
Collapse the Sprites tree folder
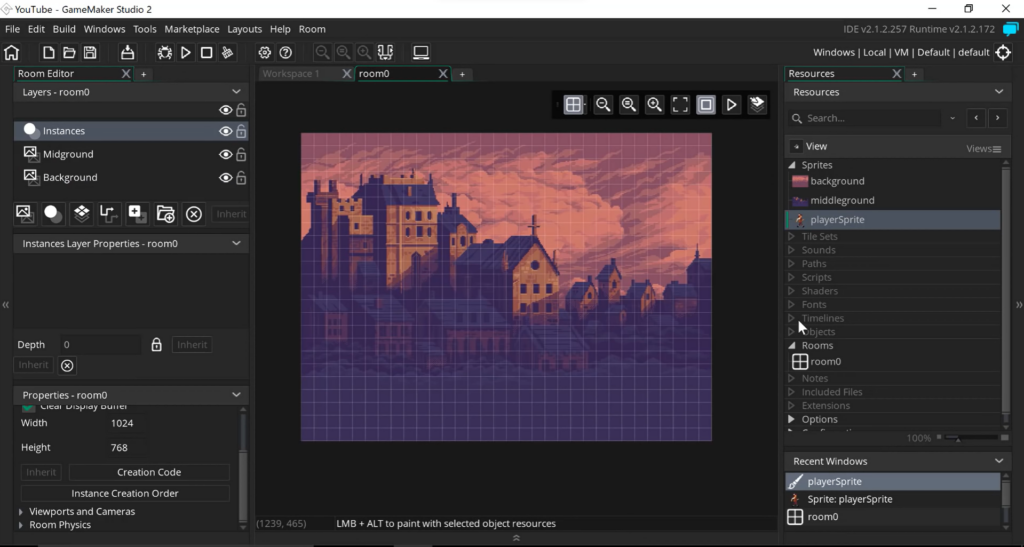click(792, 165)
